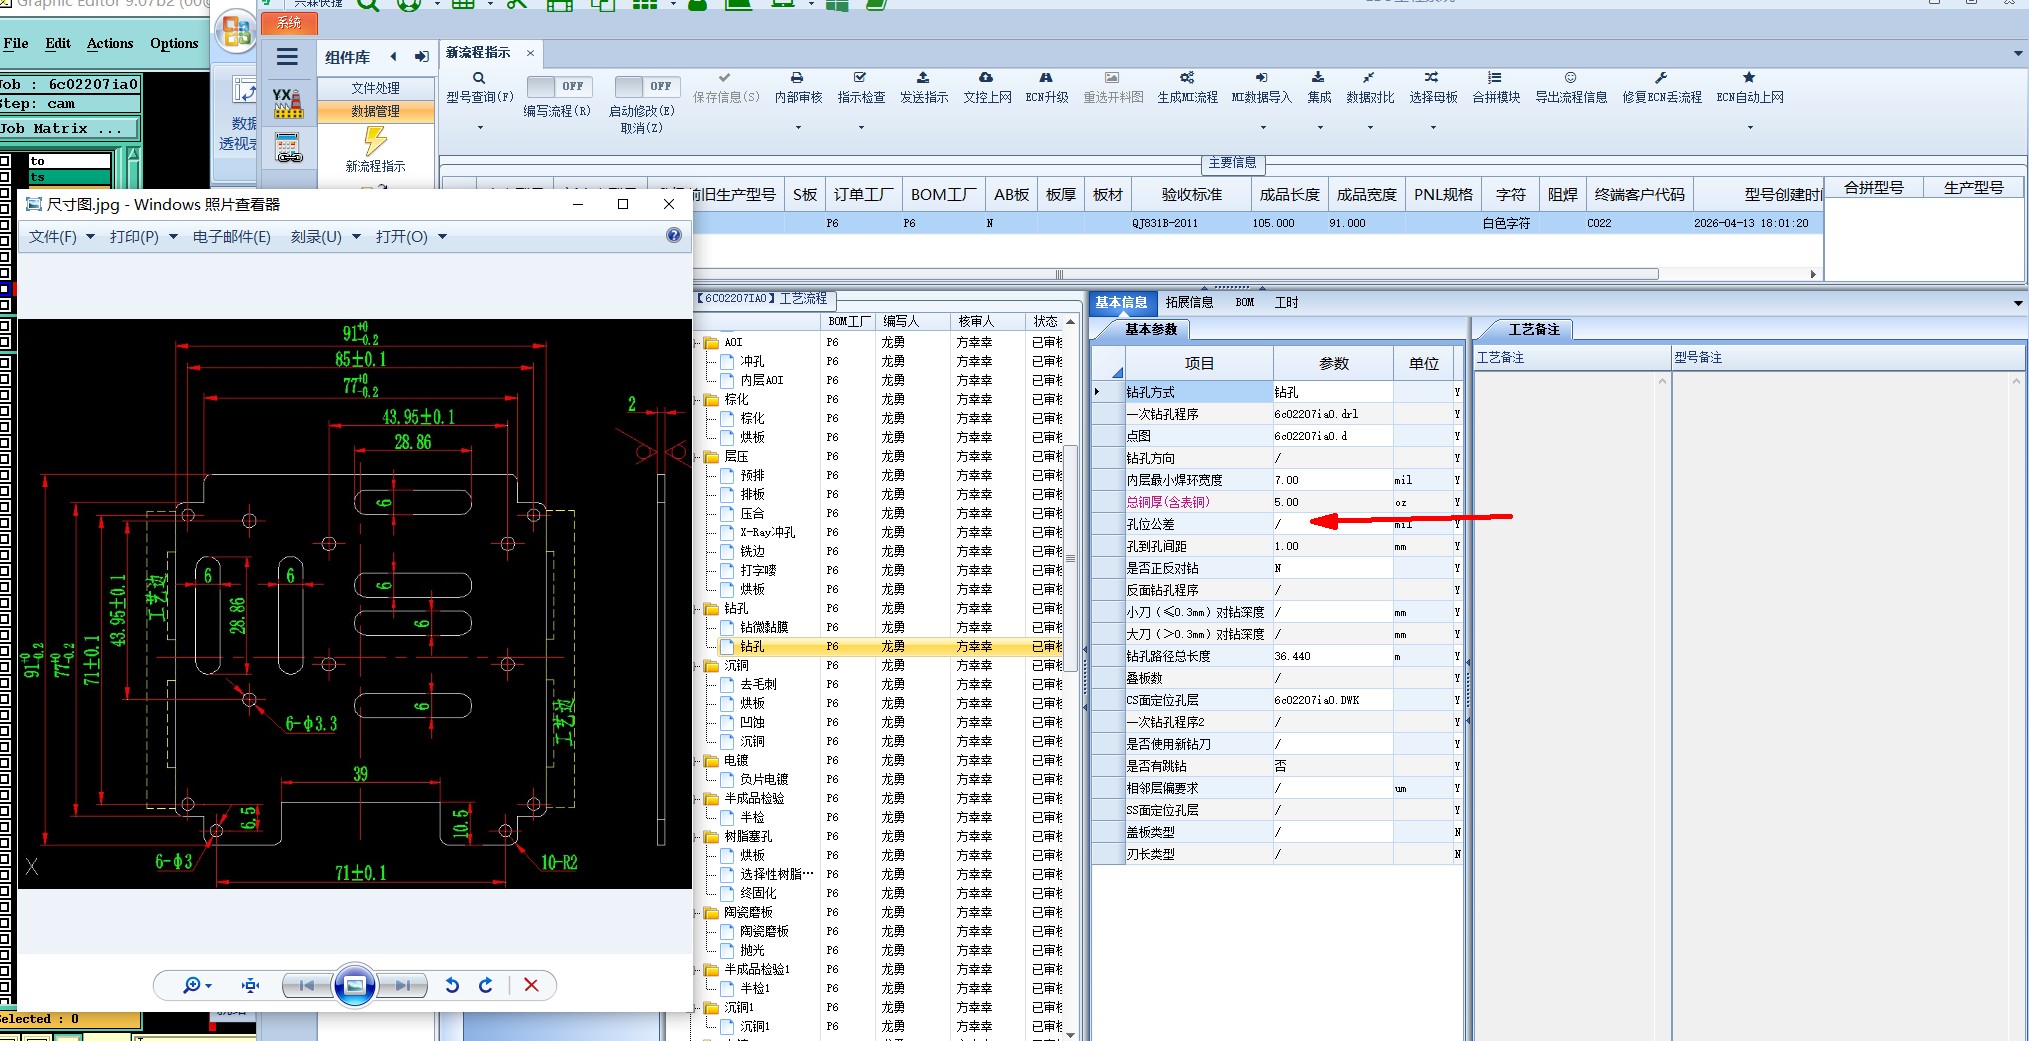The image size is (2029, 1041).
Task: Toggle the 启动修改(E) OFF switch
Action: tap(647, 87)
